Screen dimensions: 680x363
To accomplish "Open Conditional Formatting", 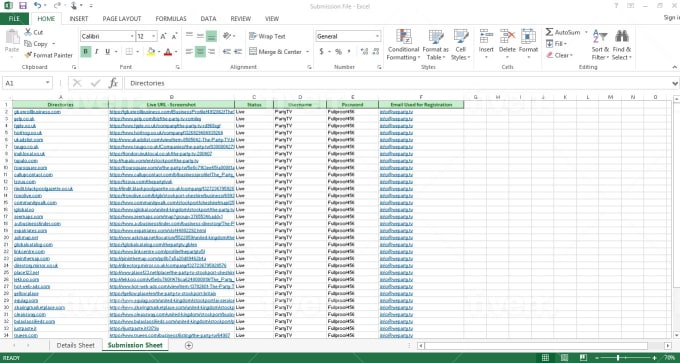I will coord(403,45).
